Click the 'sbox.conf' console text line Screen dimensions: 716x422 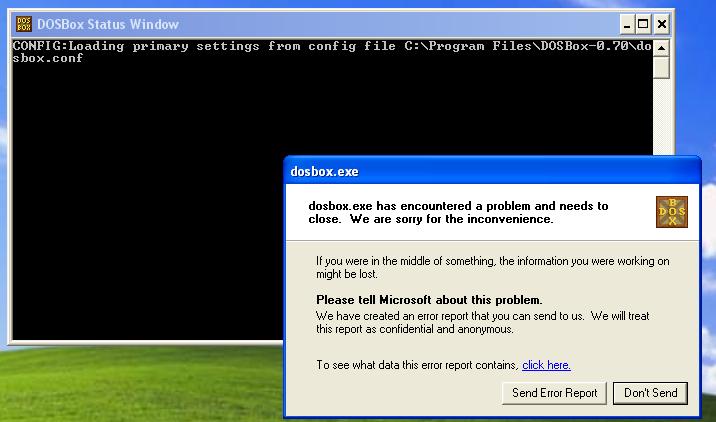point(48,58)
